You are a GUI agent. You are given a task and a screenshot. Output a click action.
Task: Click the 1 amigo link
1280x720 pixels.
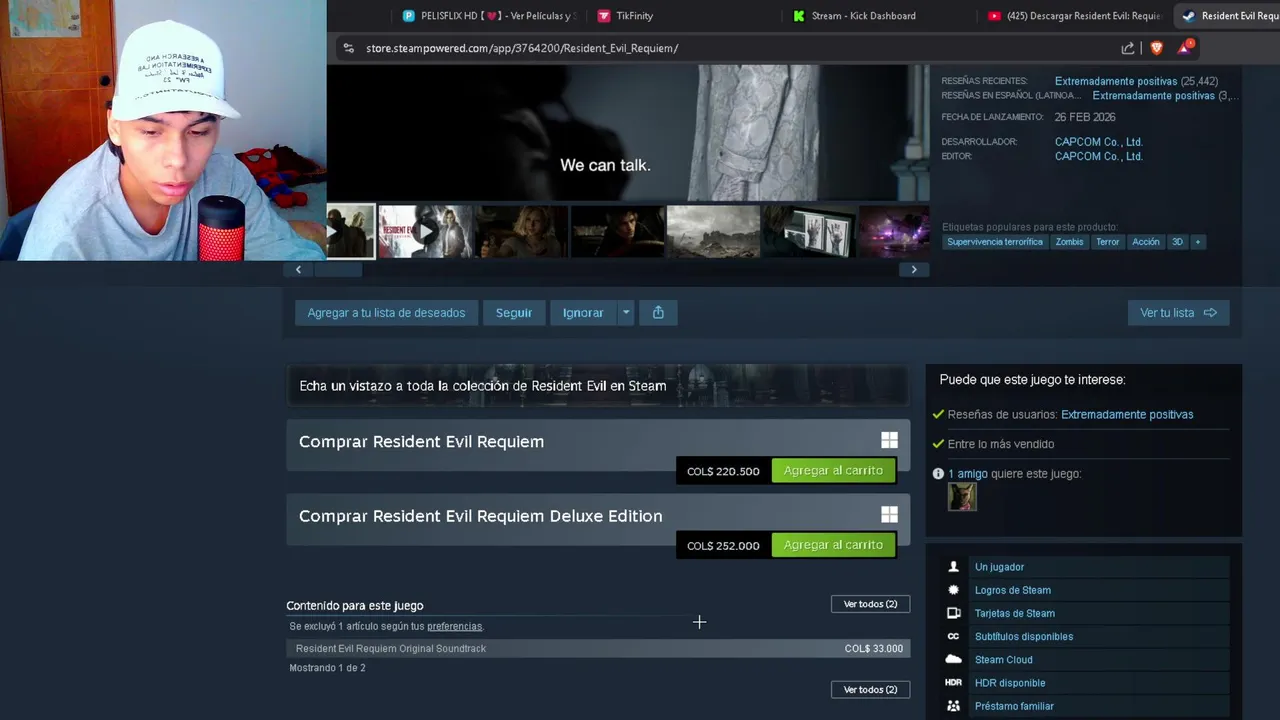click(968, 474)
